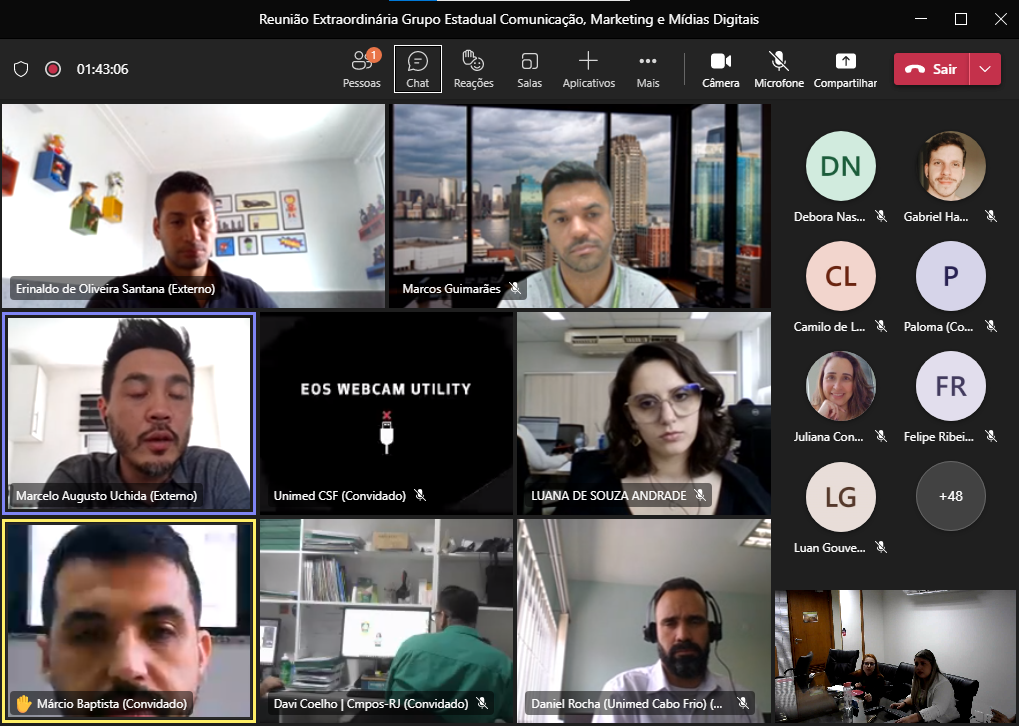
Task: Click Compartilhar to share screen
Action: pos(845,69)
